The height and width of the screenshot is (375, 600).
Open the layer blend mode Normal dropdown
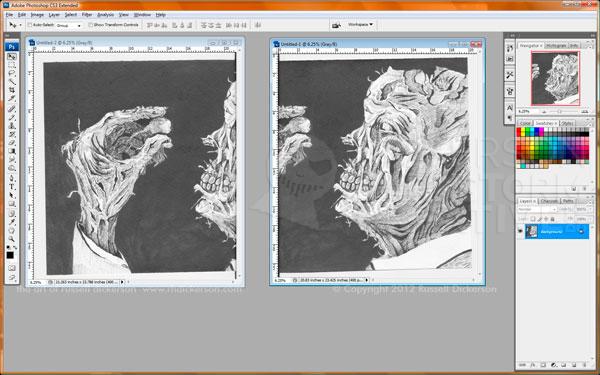537,210
